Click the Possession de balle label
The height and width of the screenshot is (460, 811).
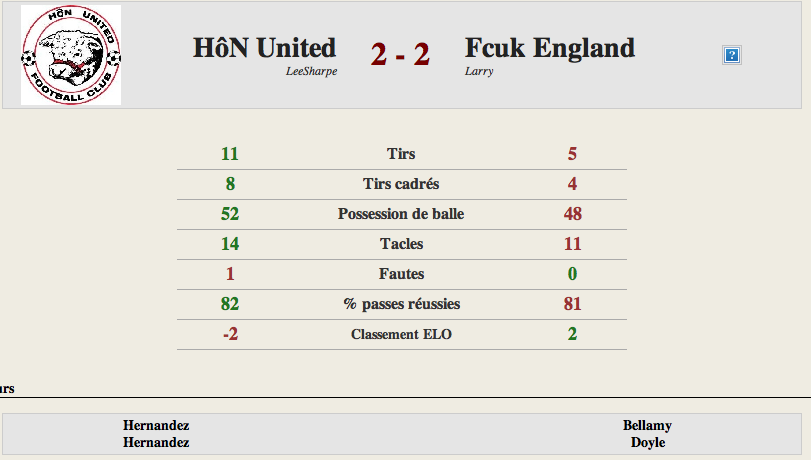click(x=401, y=214)
